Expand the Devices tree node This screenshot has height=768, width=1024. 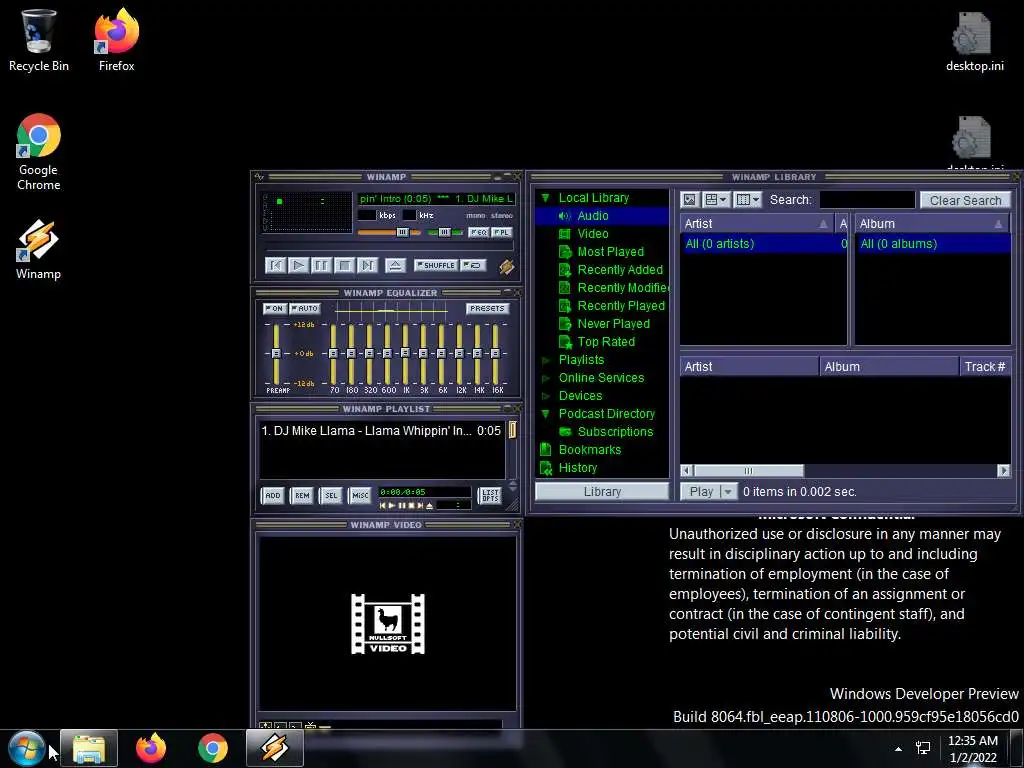point(545,396)
